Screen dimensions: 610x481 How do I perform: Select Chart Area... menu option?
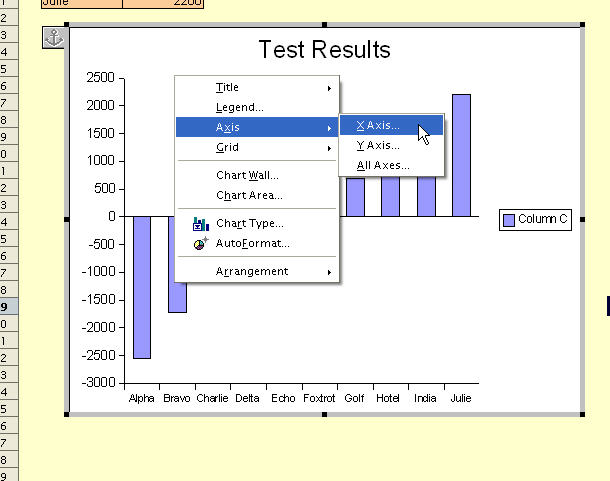257,195
